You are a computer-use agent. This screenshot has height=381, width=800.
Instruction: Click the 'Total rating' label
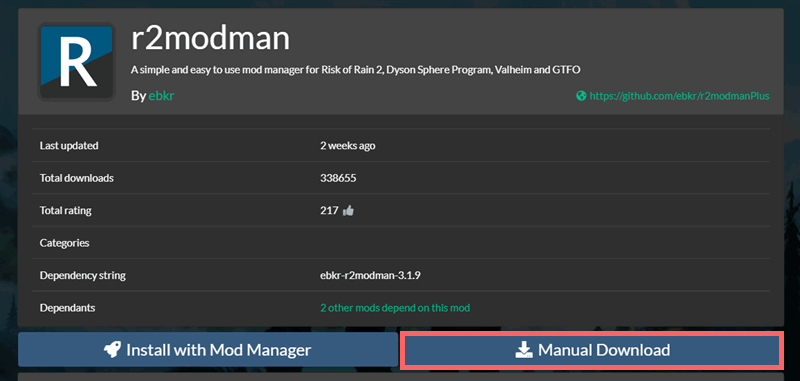tap(66, 210)
